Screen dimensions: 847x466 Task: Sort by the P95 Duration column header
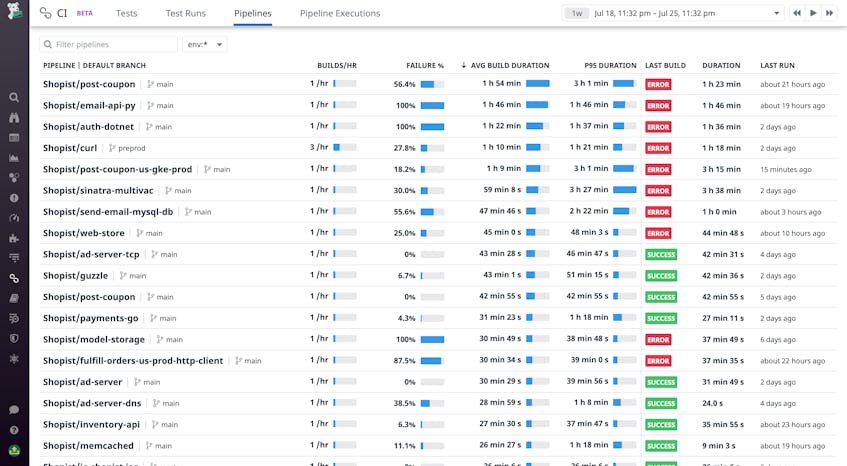click(x=610, y=65)
